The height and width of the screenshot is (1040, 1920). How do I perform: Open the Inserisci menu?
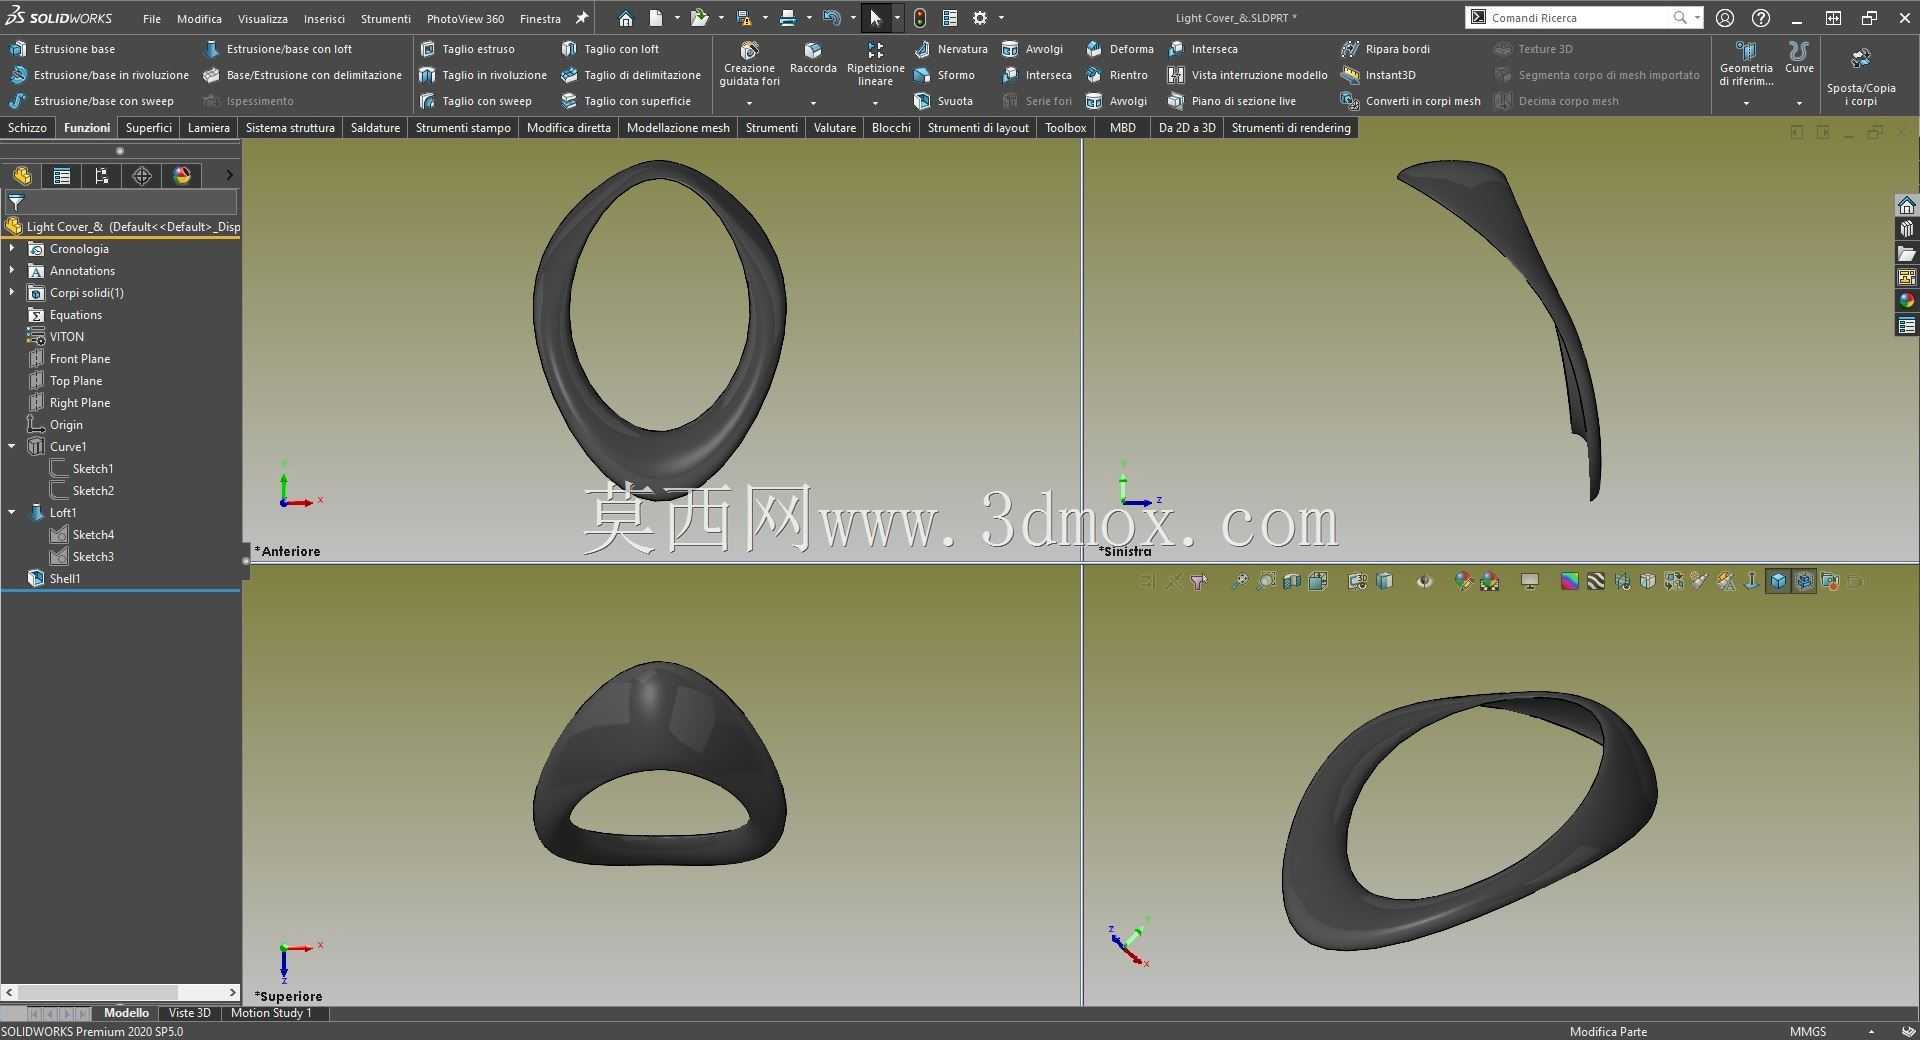(x=324, y=18)
